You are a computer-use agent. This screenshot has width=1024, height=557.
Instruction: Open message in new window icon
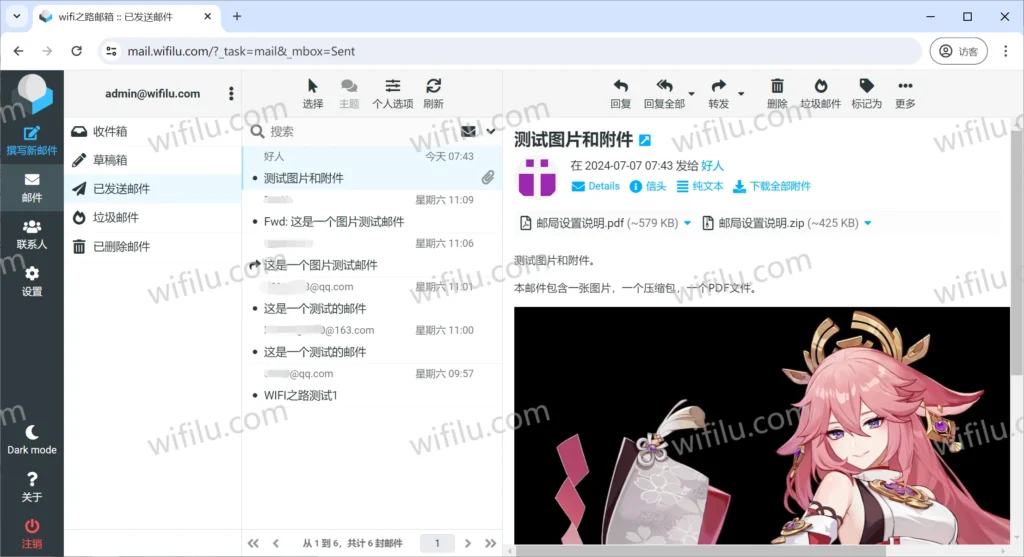(x=645, y=140)
